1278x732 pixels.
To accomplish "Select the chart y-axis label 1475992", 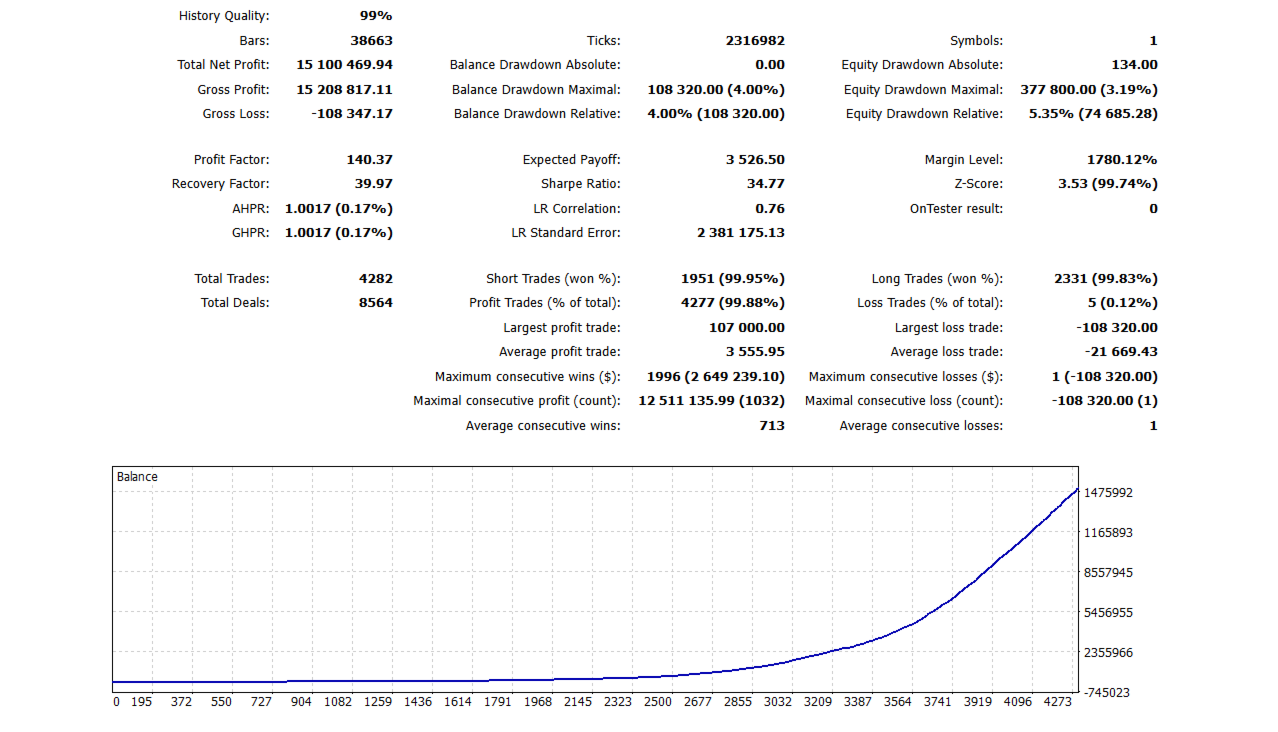I will (x=1109, y=493).
